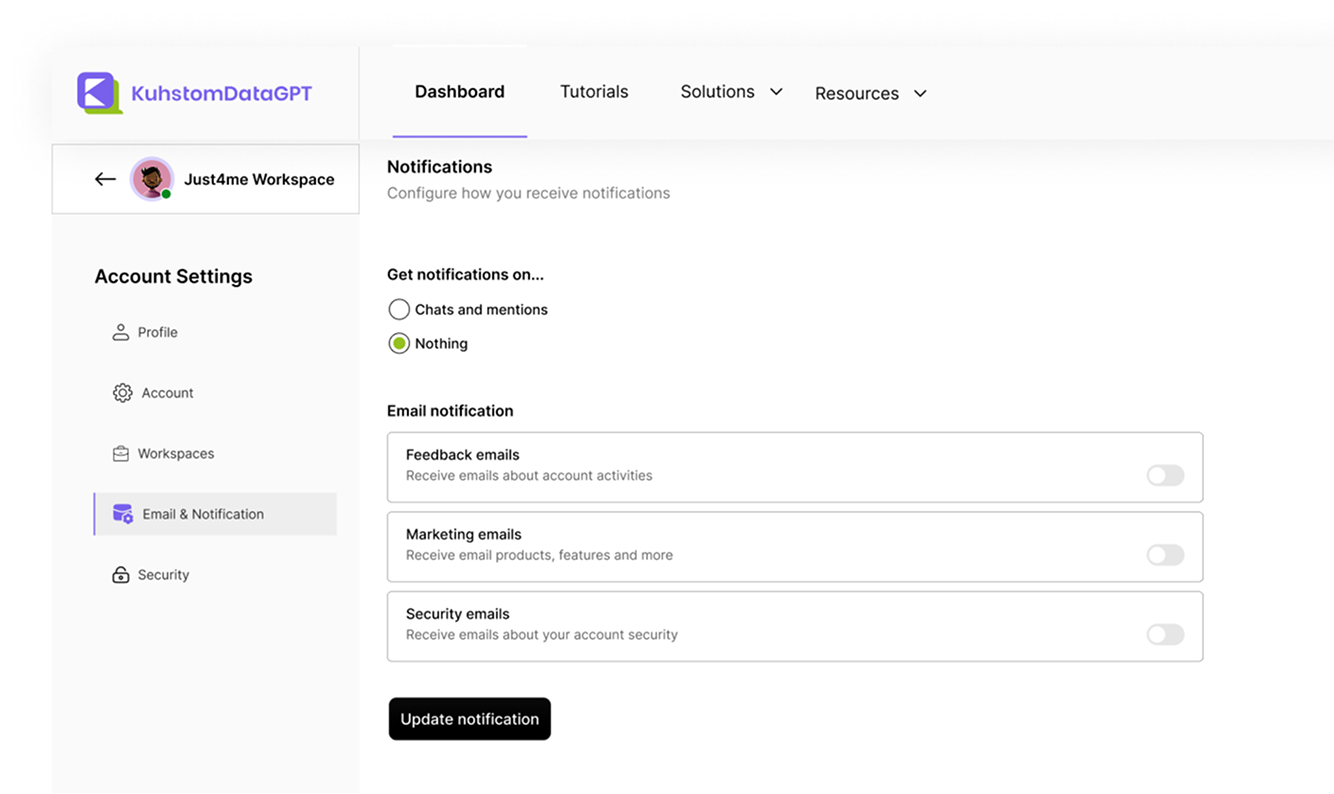The image size is (1334, 794).
Task: Click the KuhstomDataGPT logo icon
Action: coord(95,92)
